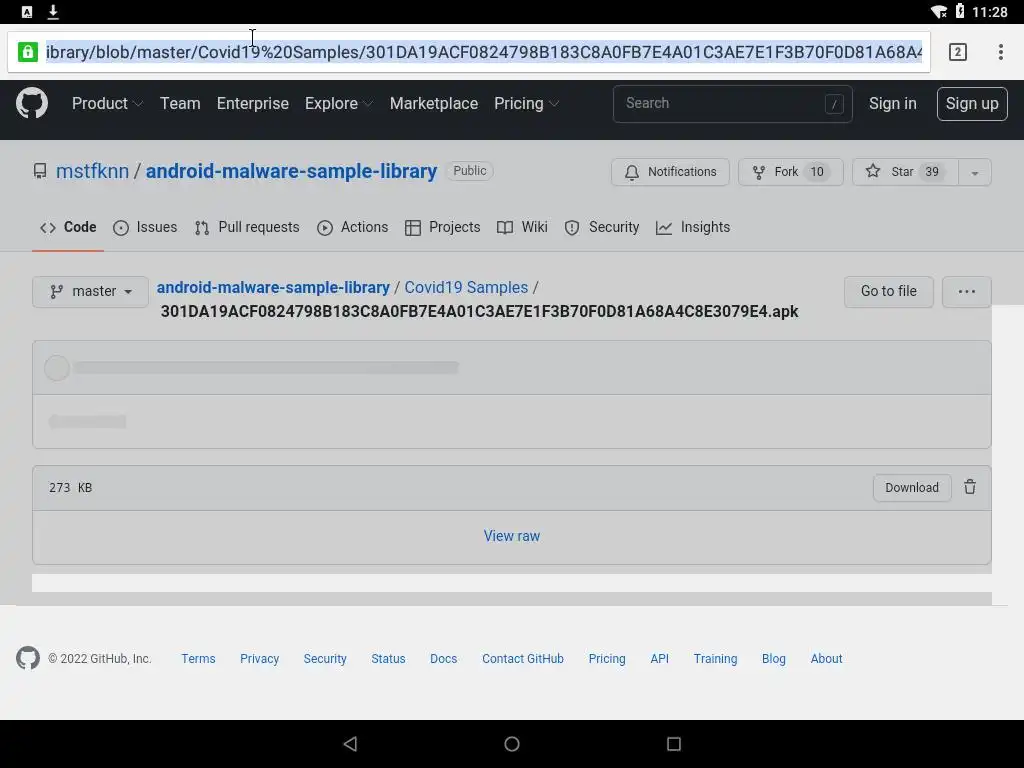
Task: Click the slash shortcut icon in search
Action: click(834, 104)
